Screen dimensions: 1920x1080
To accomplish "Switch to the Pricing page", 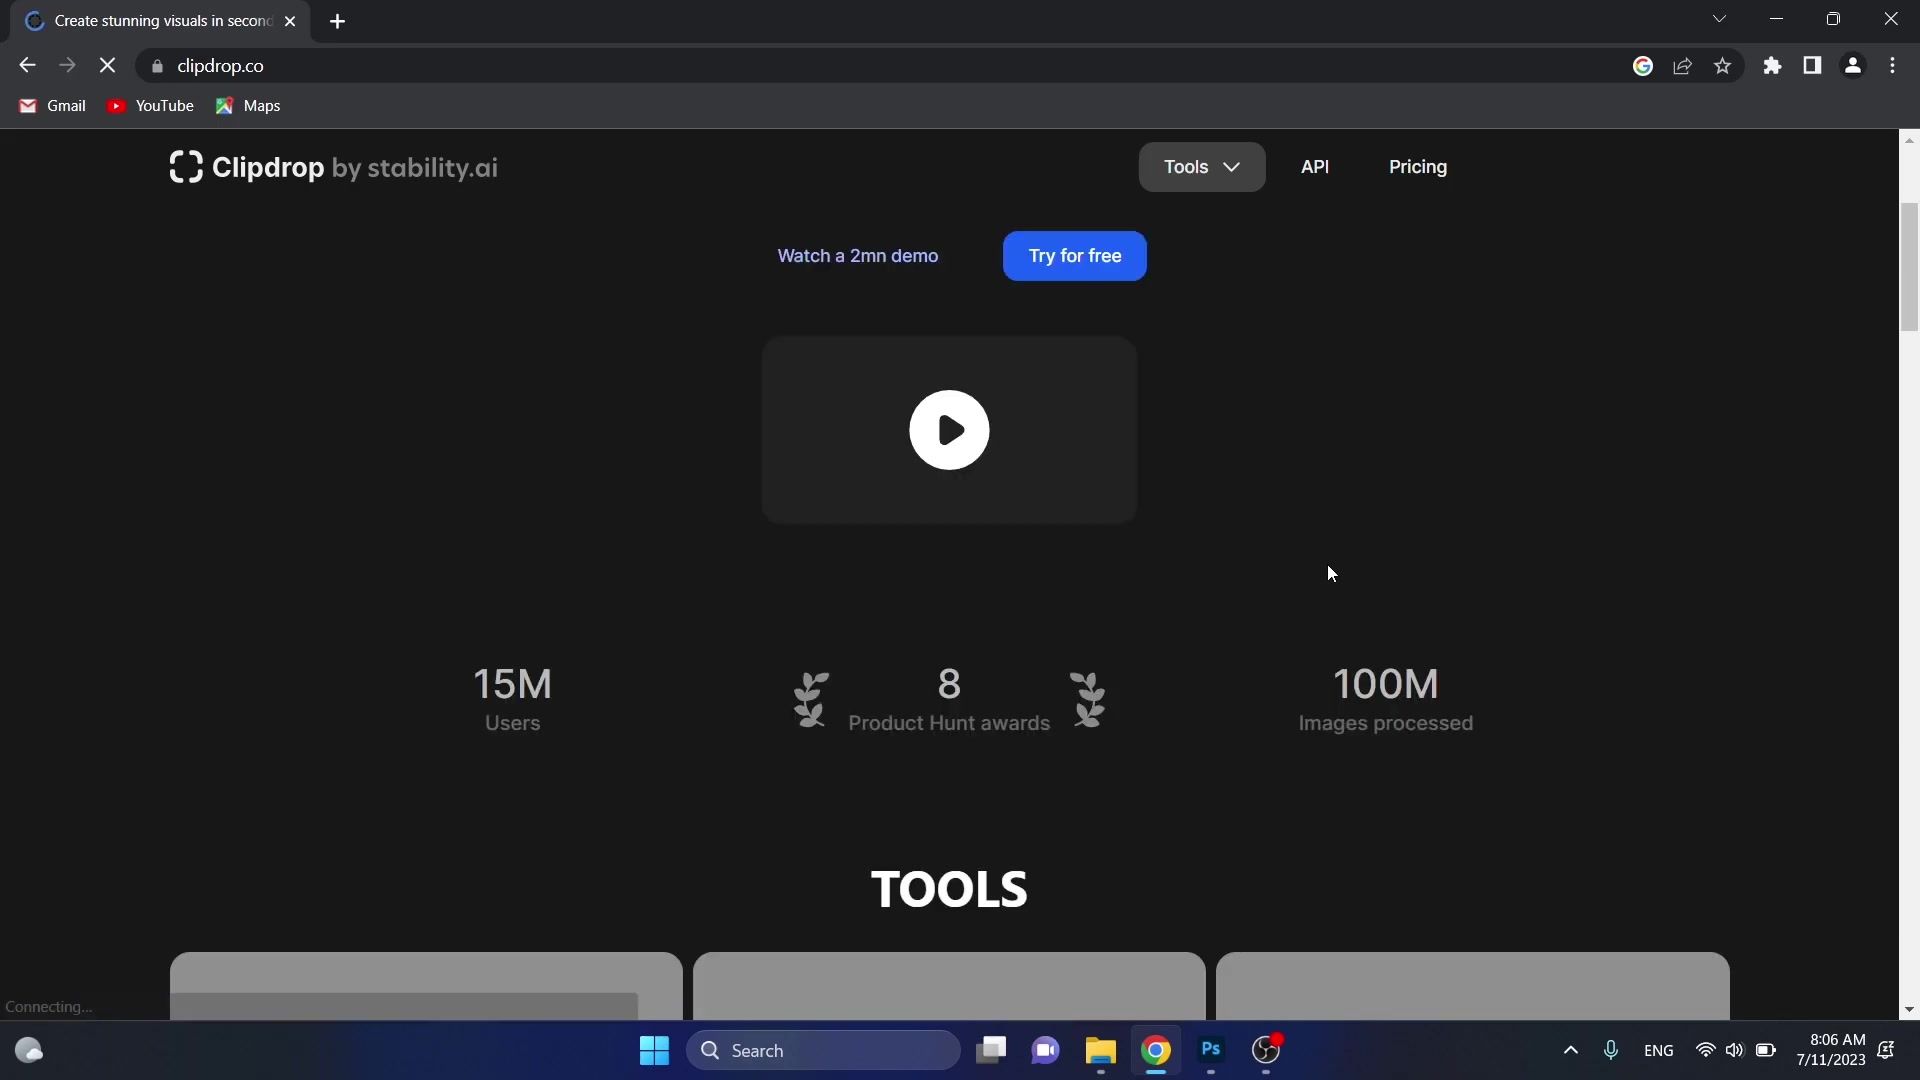I will pos(1418,167).
